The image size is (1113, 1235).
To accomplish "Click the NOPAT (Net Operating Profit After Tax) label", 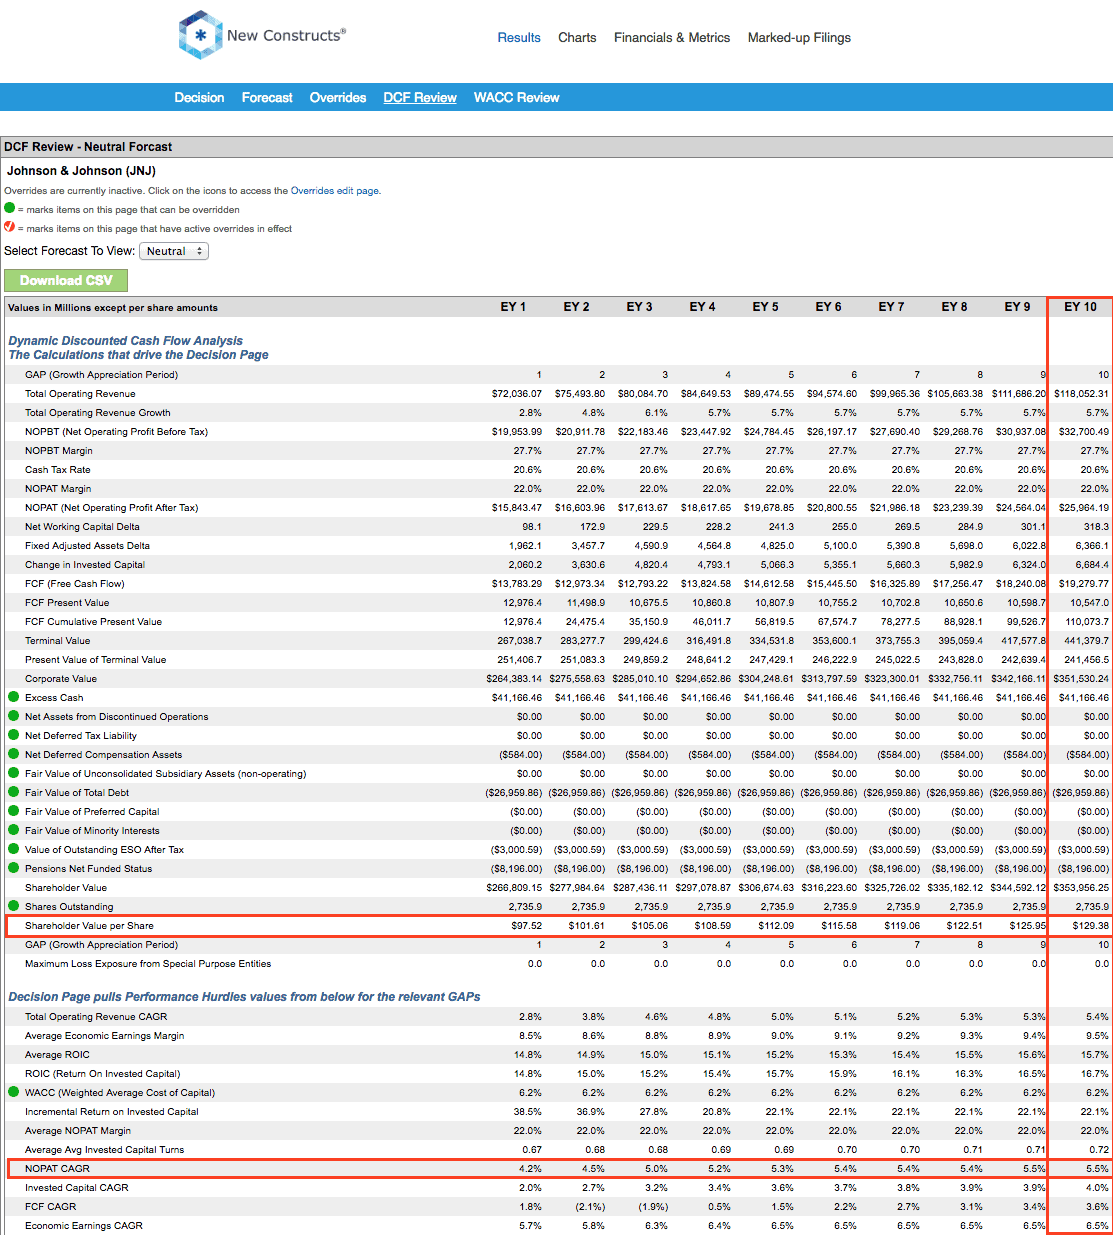I will click(112, 508).
